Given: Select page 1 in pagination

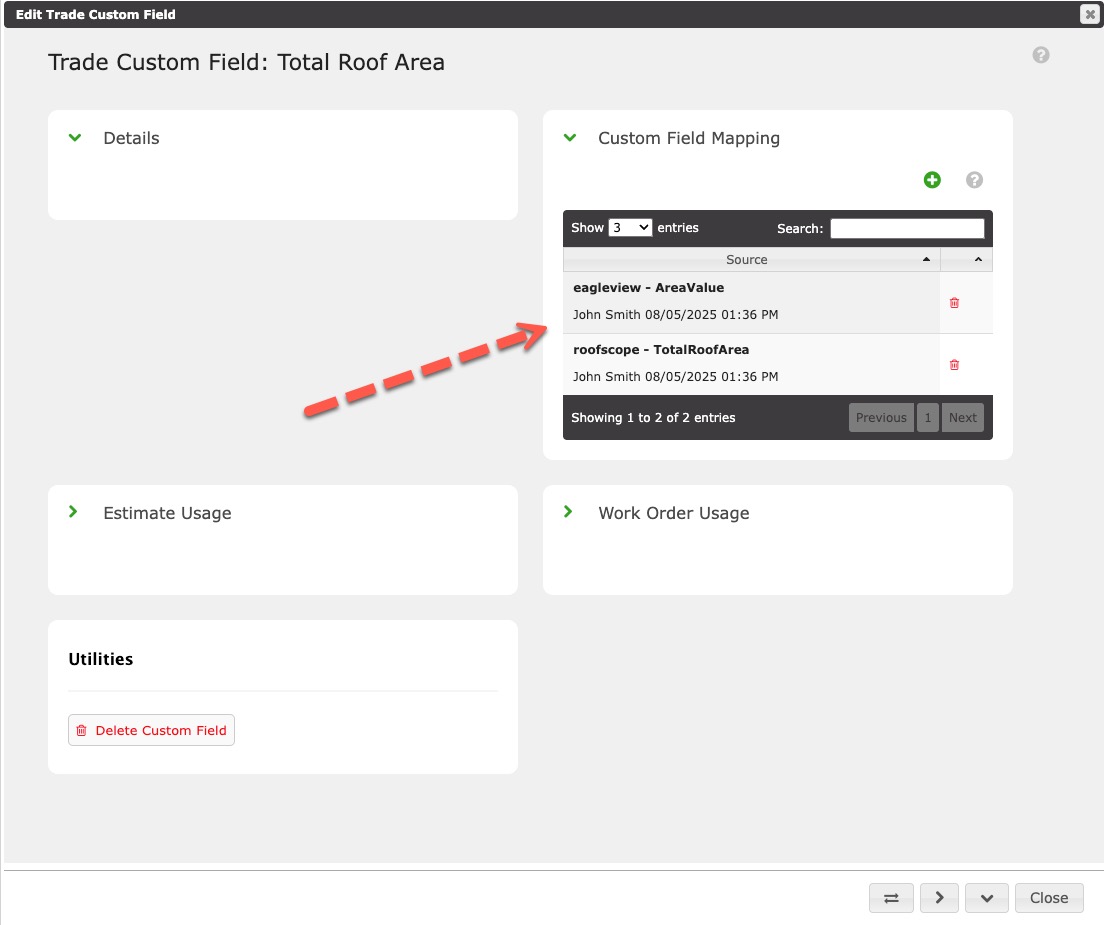Looking at the screenshot, I should pos(928,417).
